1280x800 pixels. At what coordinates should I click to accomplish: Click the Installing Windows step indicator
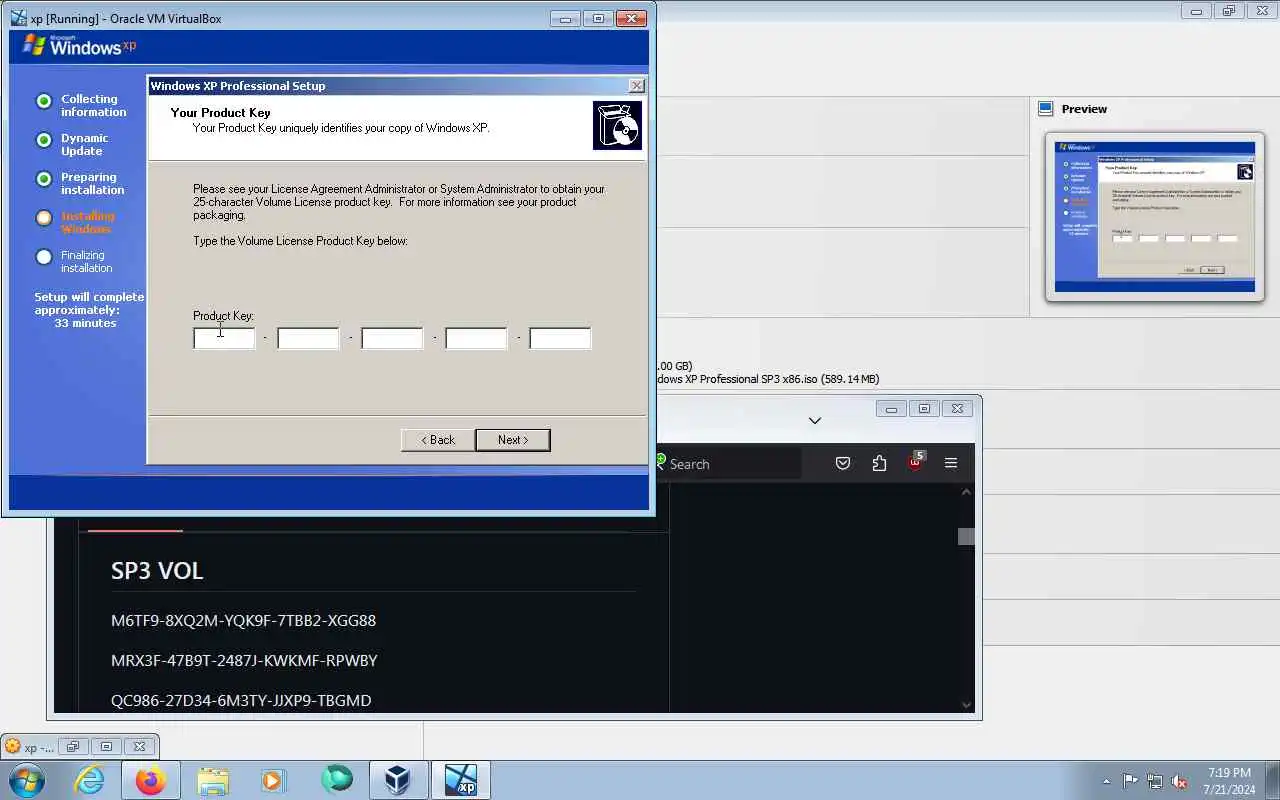point(44,218)
